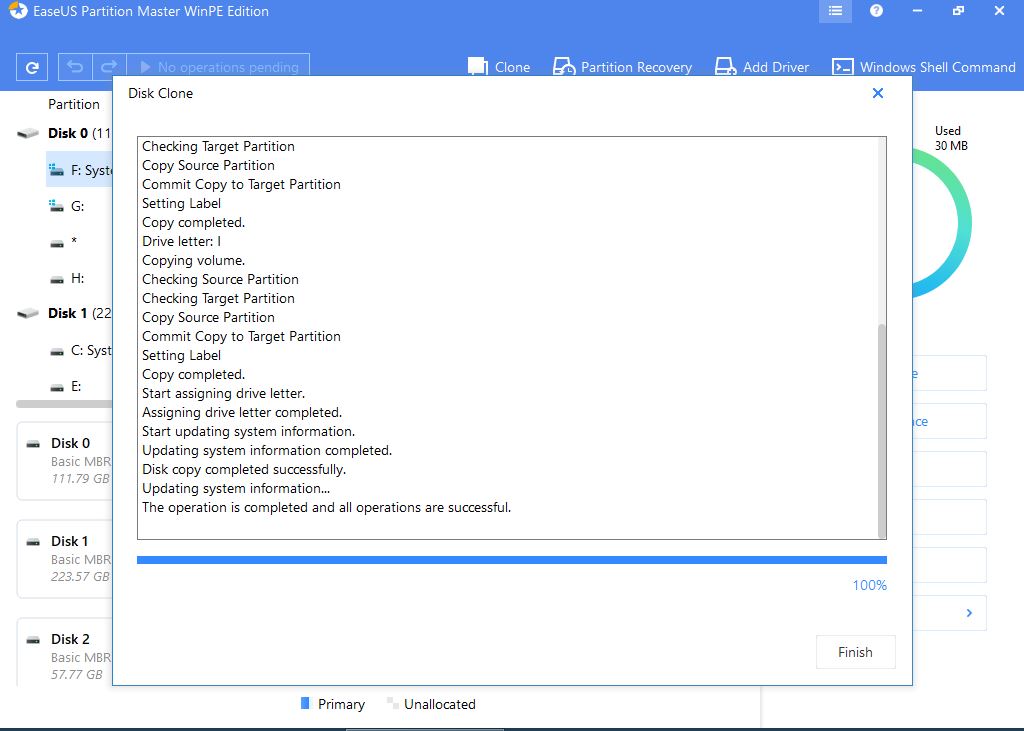This screenshot has width=1024, height=731.
Task: Close the Disk Clone dialog with X
Action: (878, 93)
